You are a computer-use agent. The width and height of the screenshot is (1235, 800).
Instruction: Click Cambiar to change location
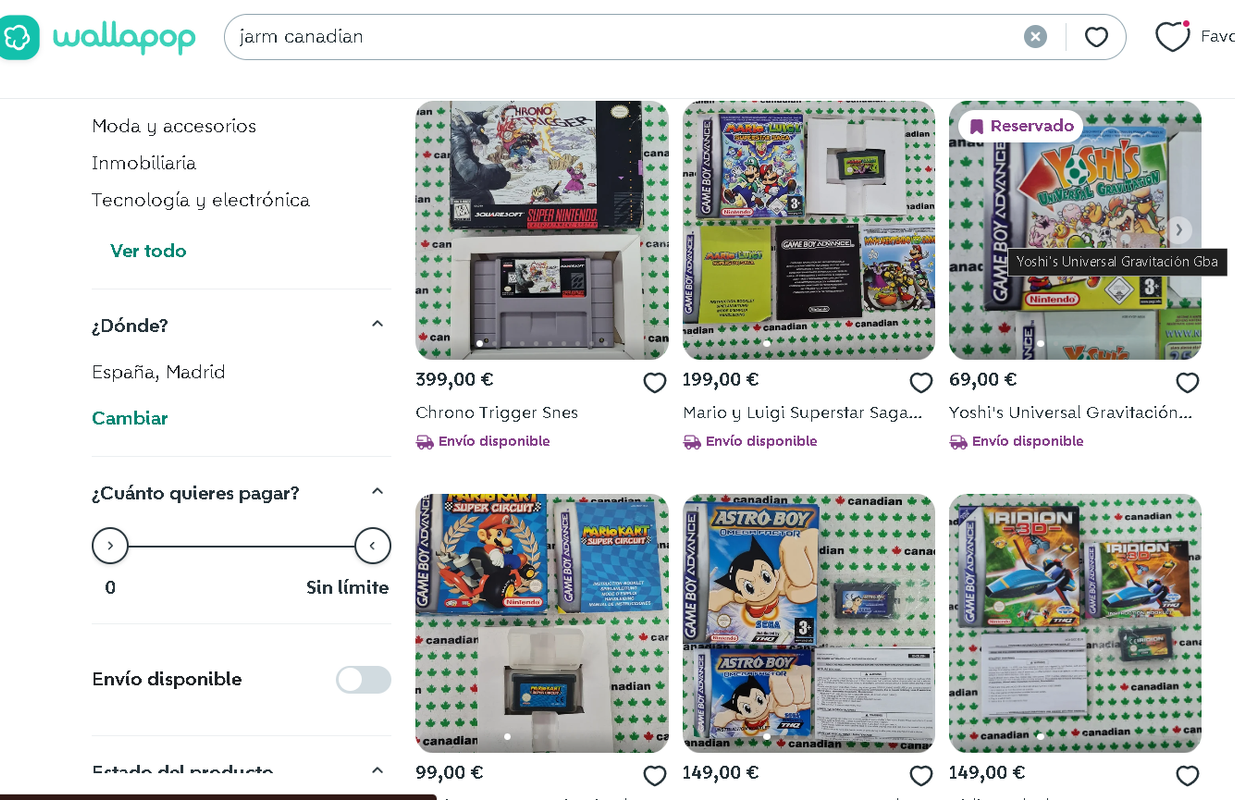point(130,418)
